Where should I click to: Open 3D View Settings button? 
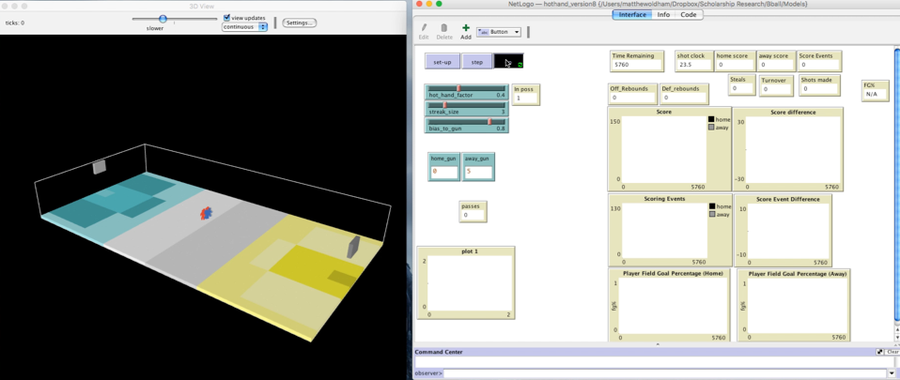click(299, 23)
